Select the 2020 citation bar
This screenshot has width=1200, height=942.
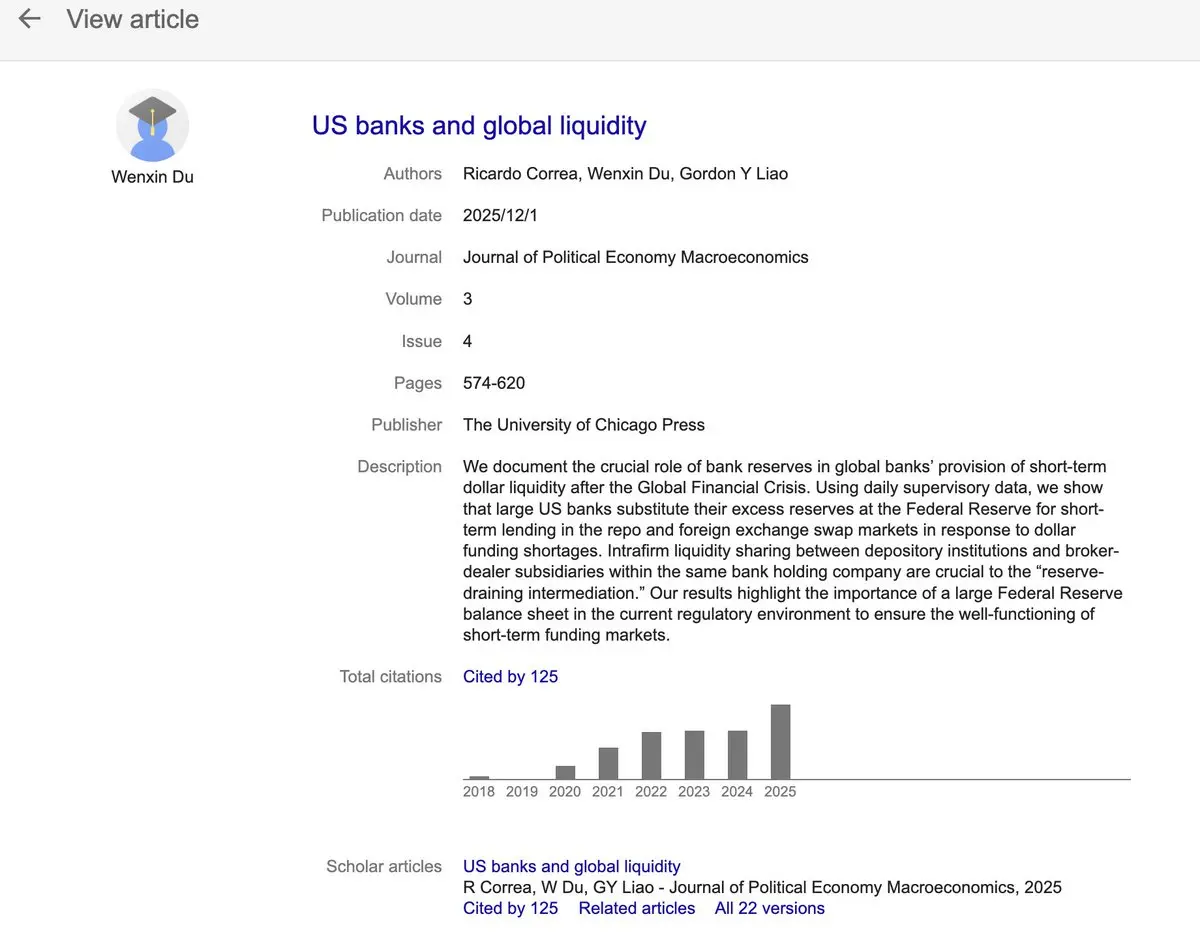565,772
